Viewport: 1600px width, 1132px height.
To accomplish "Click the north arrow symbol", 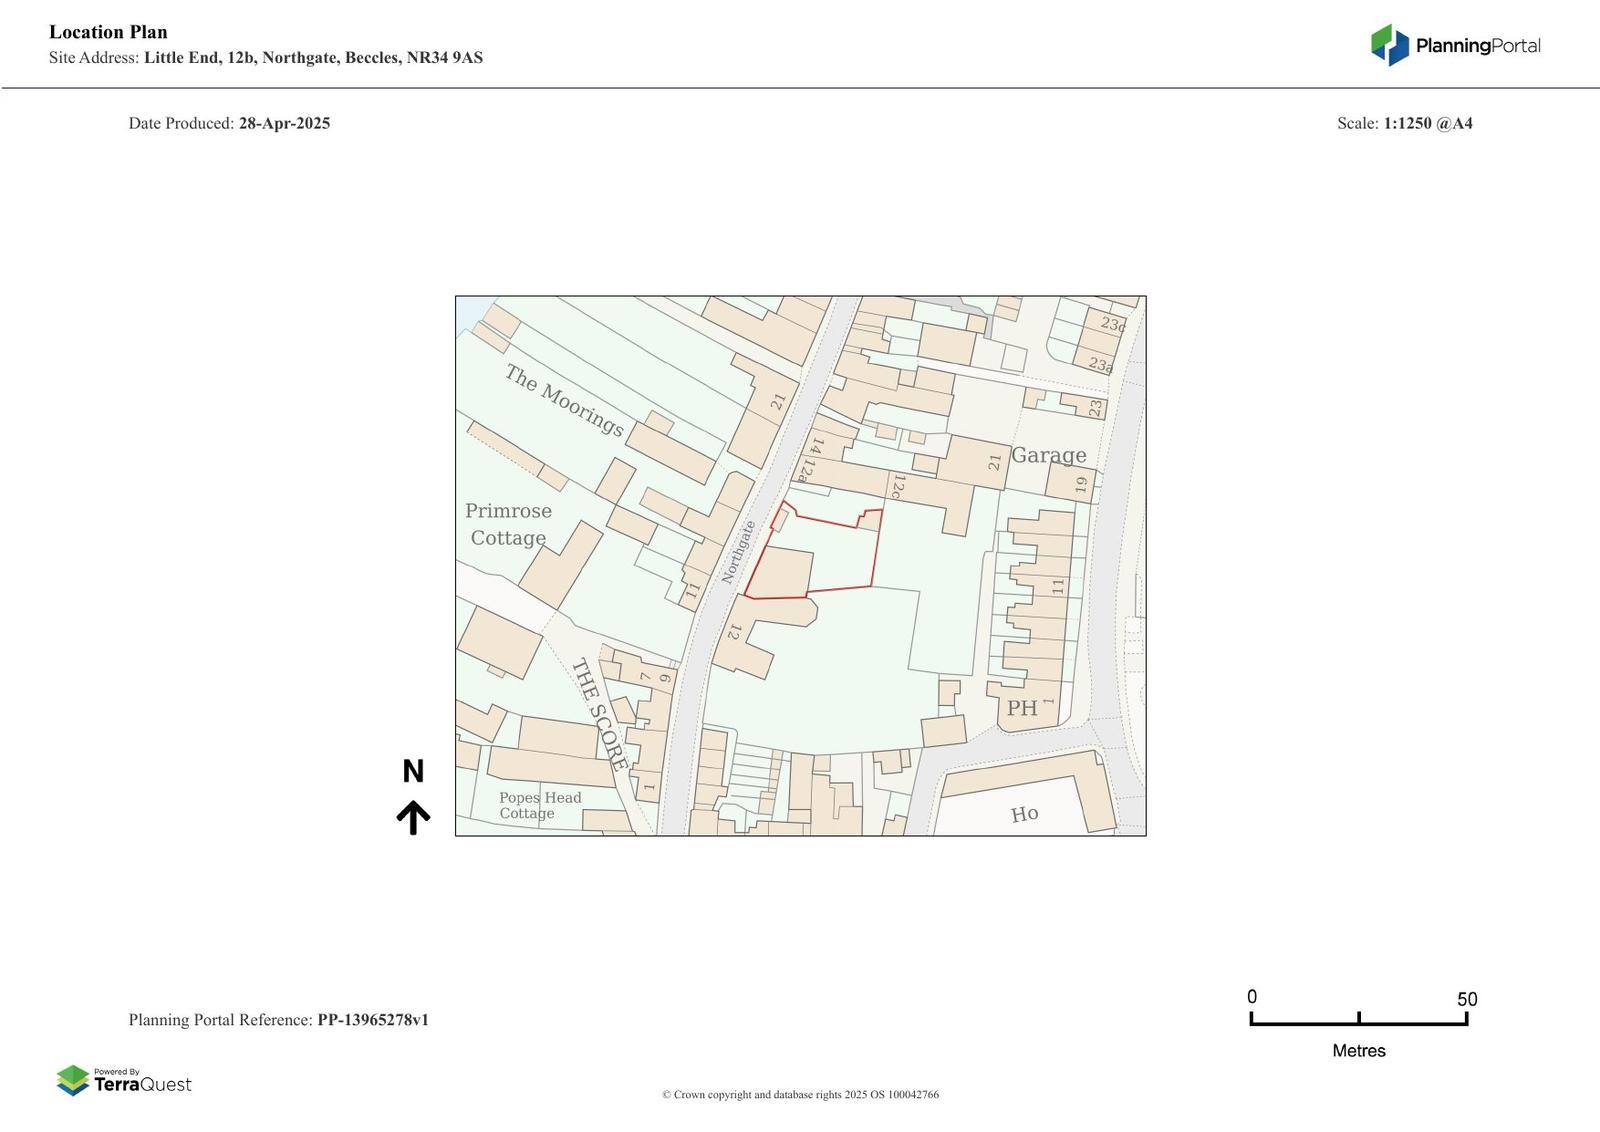I will tap(413, 817).
